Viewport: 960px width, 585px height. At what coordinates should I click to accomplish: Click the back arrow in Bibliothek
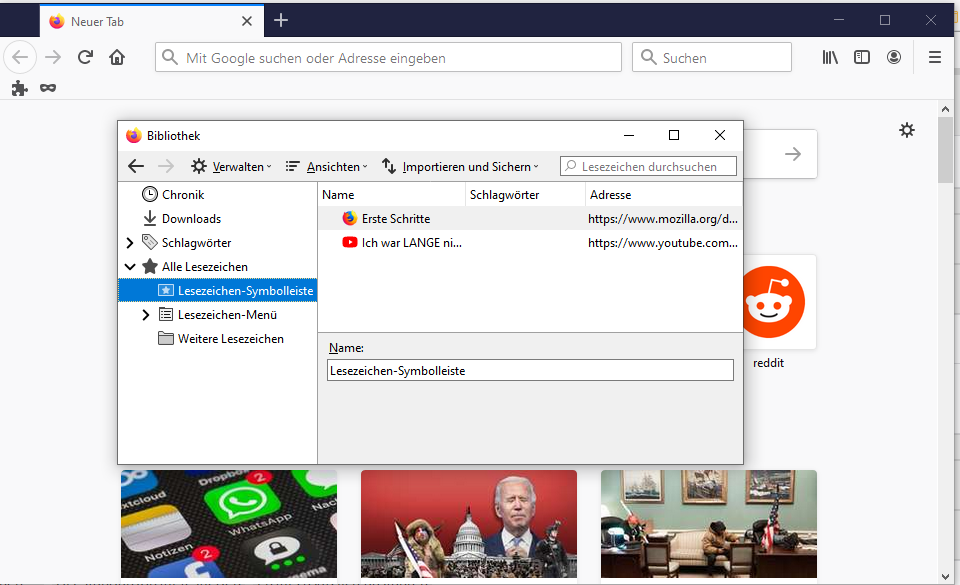137,167
